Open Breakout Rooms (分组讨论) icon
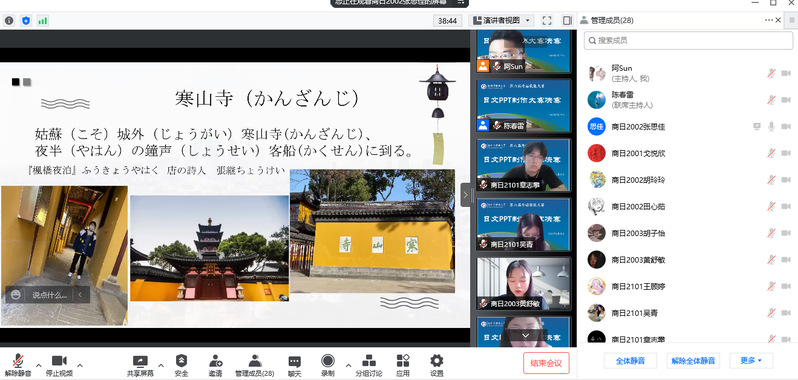 coord(368,361)
